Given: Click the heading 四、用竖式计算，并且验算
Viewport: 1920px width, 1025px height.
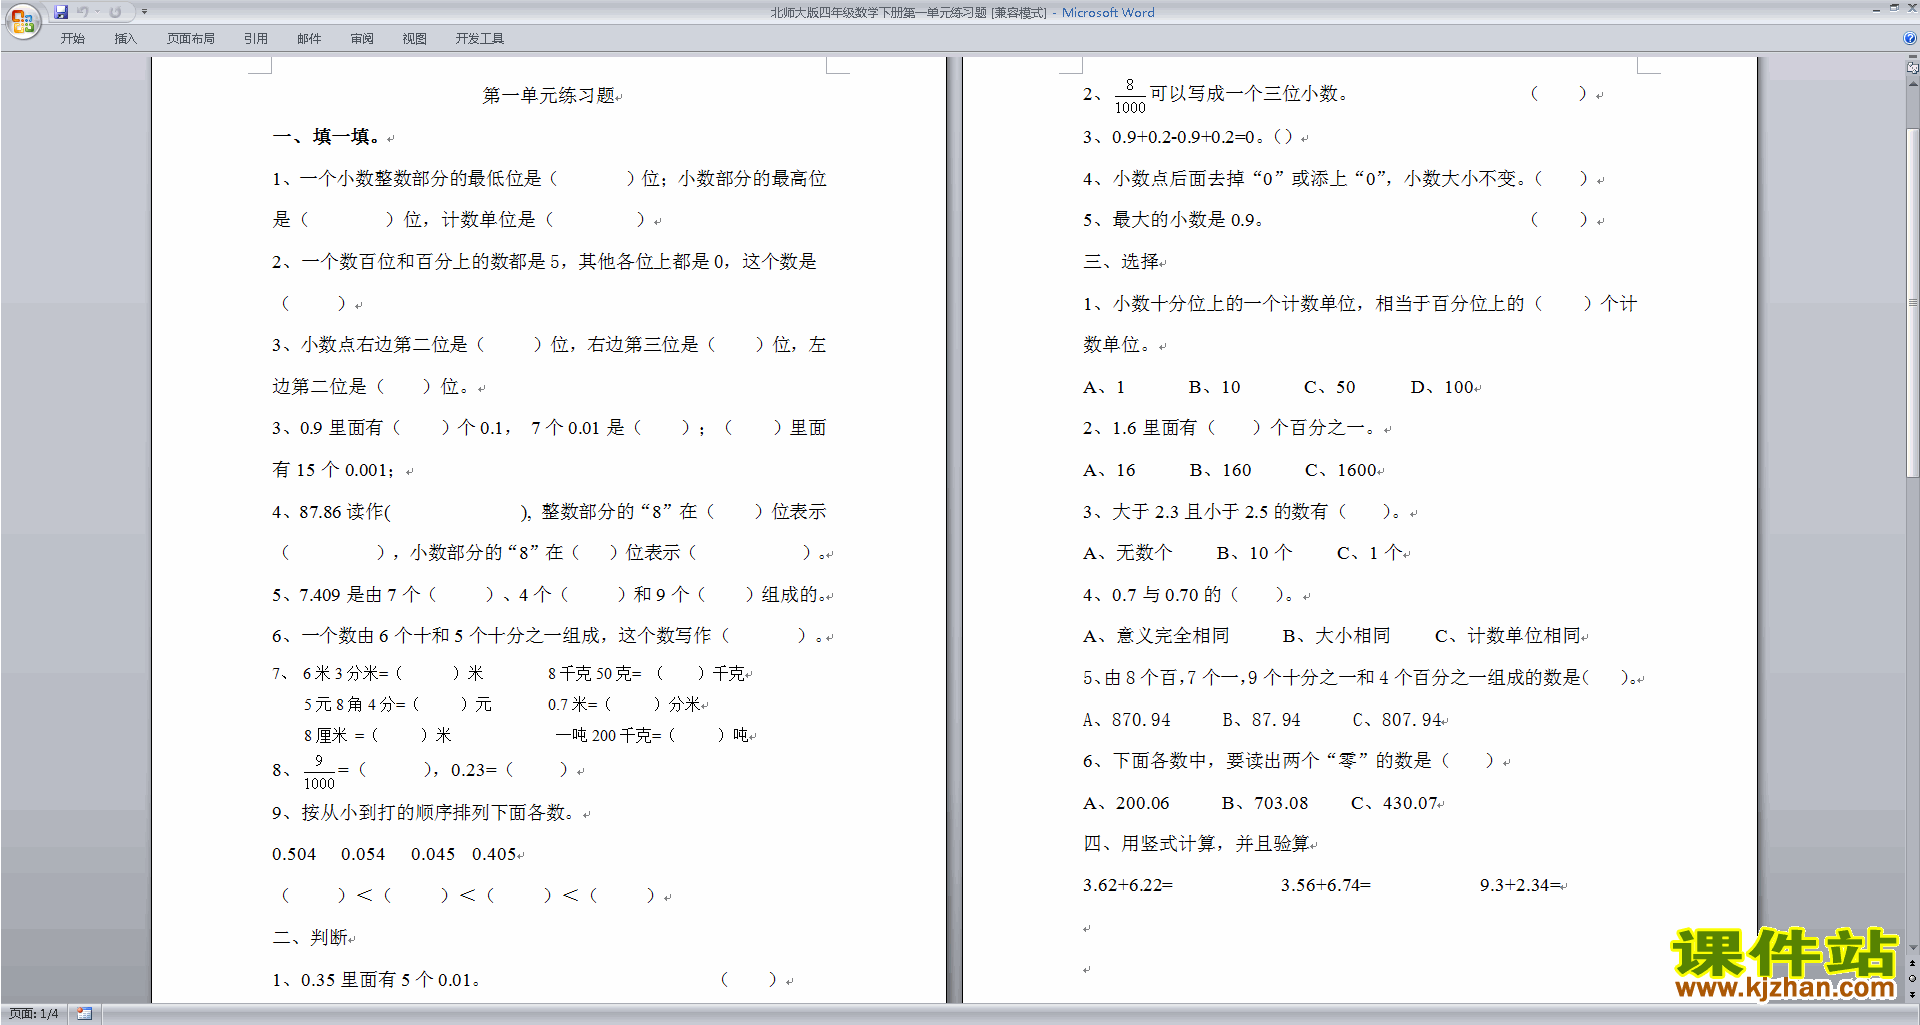Looking at the screenshot, I should pos(1196,844).
